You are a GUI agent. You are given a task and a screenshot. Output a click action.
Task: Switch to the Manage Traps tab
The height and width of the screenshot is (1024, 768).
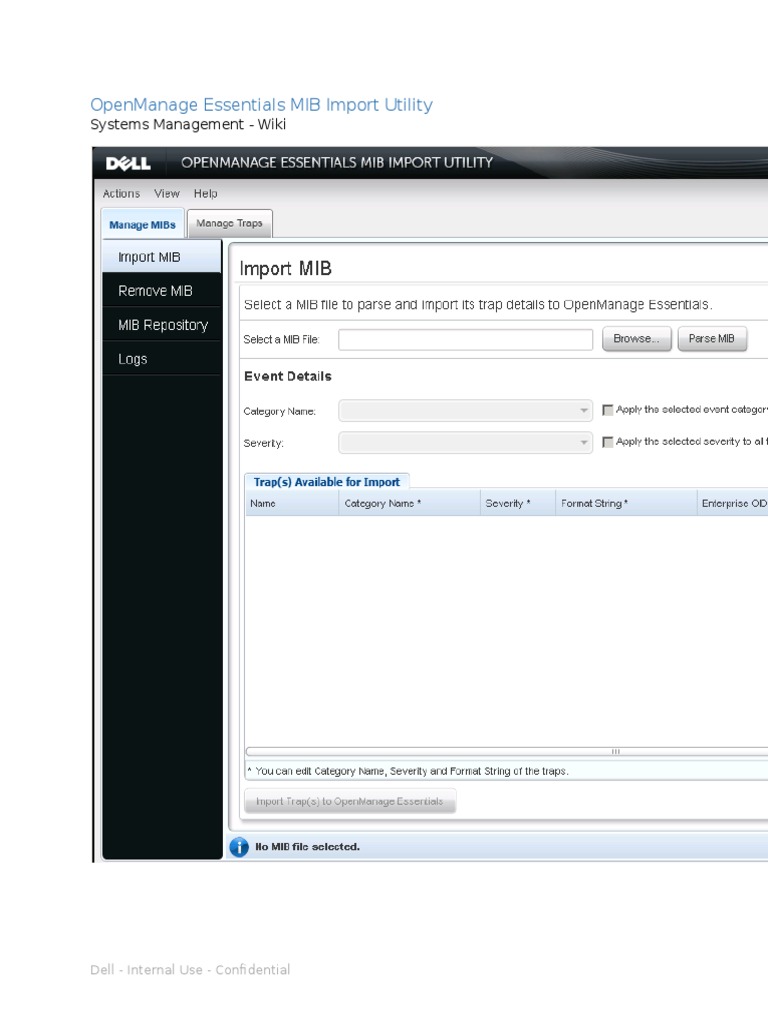pyautogui.click(x=229, y=223)
